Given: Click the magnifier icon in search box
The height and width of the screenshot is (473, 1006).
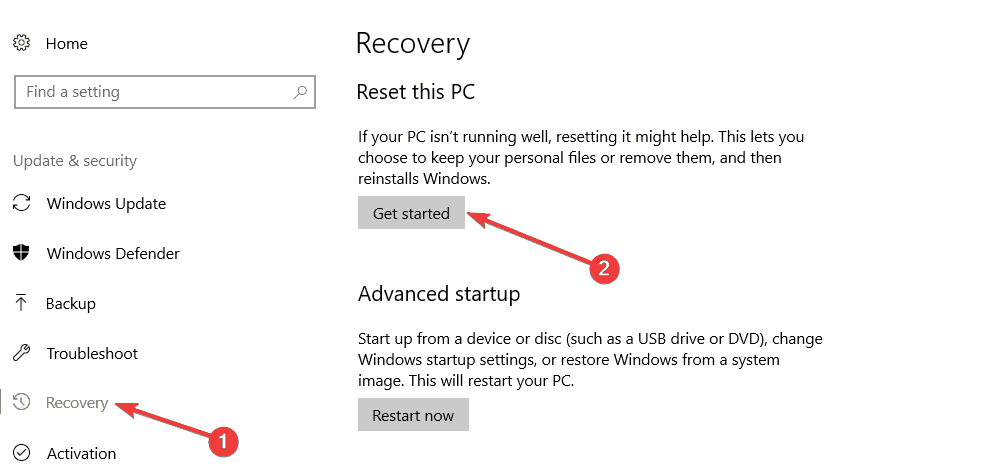Looking at the screenshot, I should coord(300,92).
